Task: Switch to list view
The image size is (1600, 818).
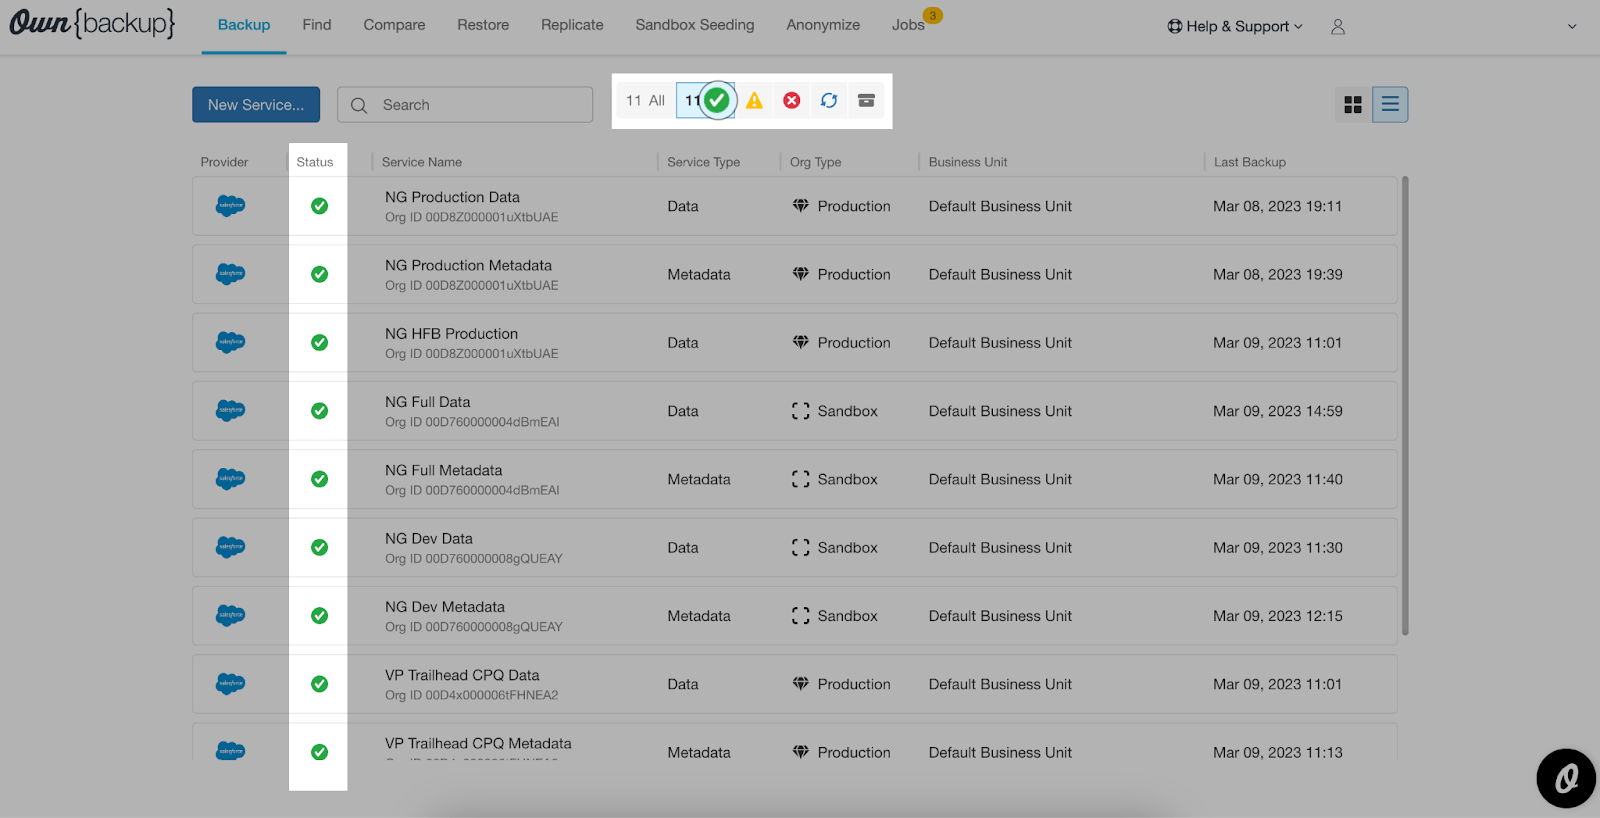Action: coord(1390,105)
